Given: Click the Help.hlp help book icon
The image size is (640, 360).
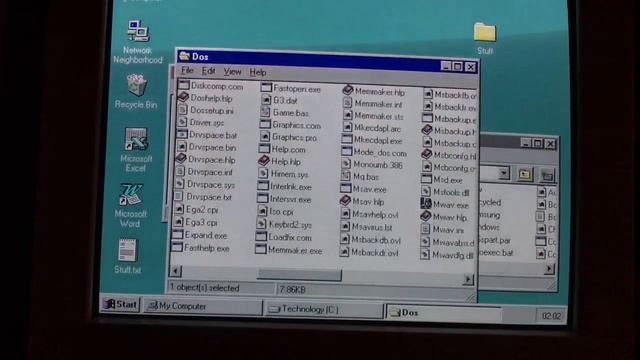Looking at the screenshot, I should click(x=264, y=161).
